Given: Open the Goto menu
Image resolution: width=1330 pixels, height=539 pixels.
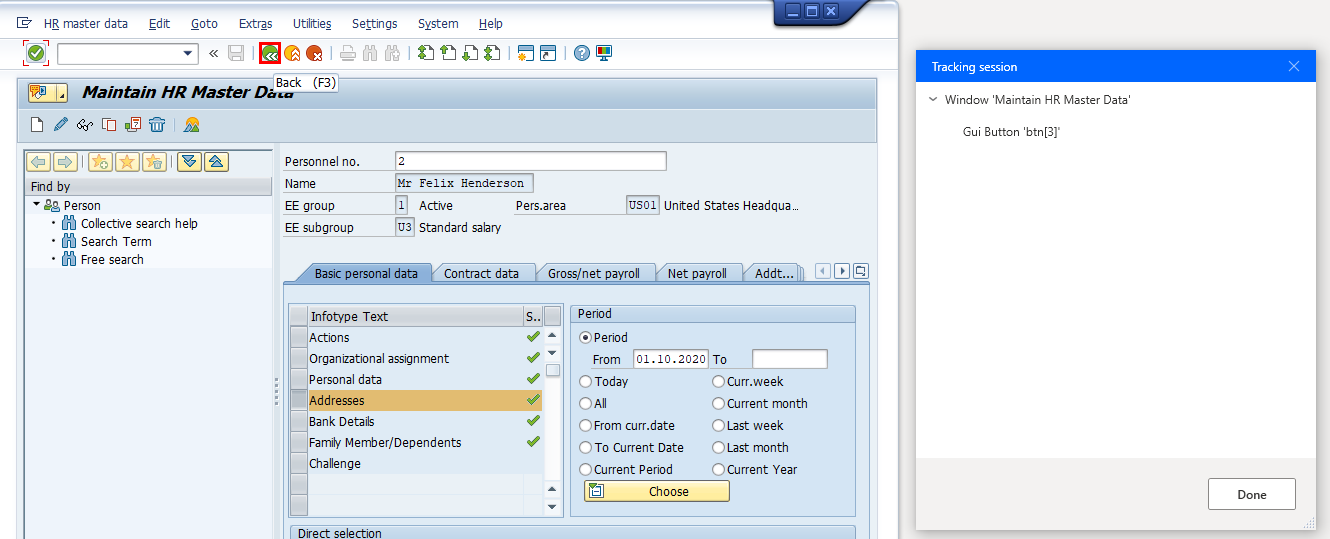Looking at the screenshot, I should pos(204,23).
